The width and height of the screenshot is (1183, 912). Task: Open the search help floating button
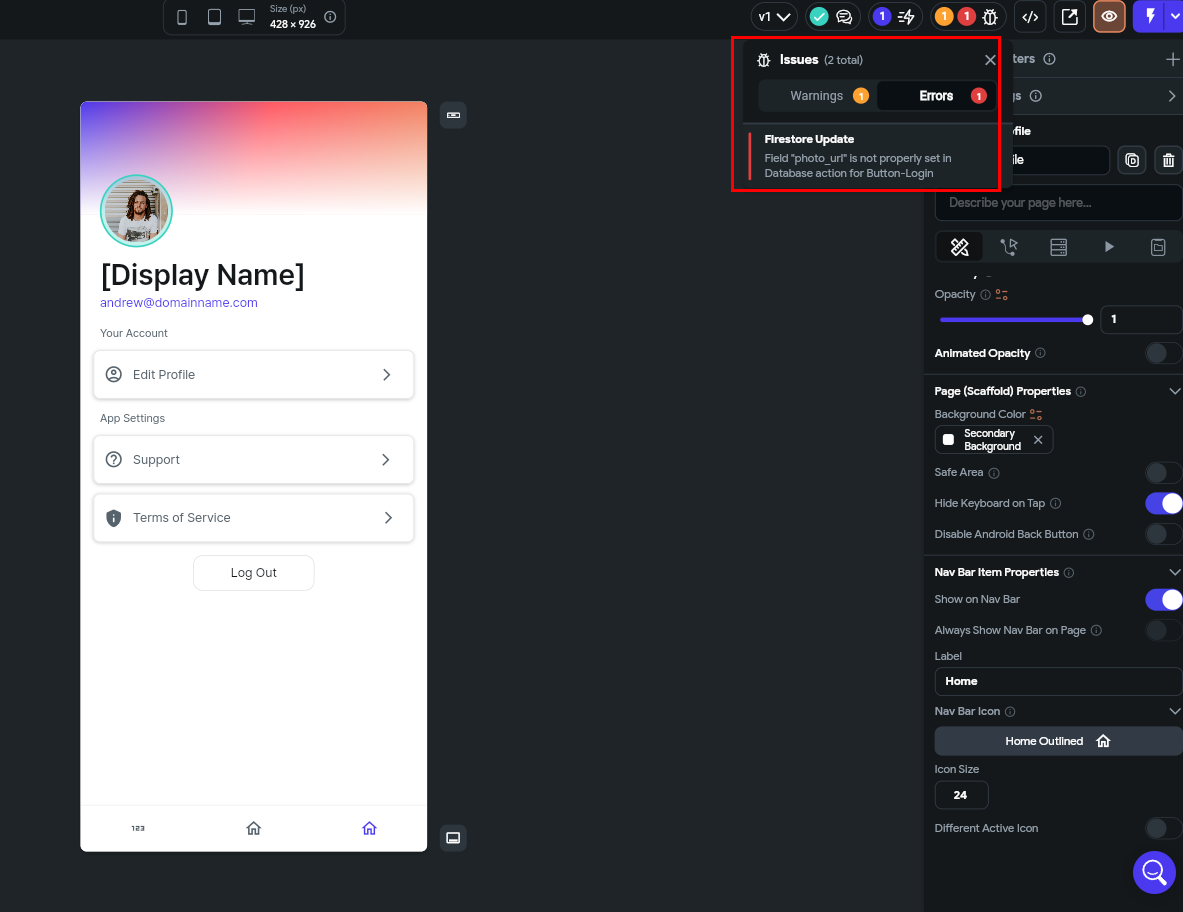click(x=1154, y=872)
